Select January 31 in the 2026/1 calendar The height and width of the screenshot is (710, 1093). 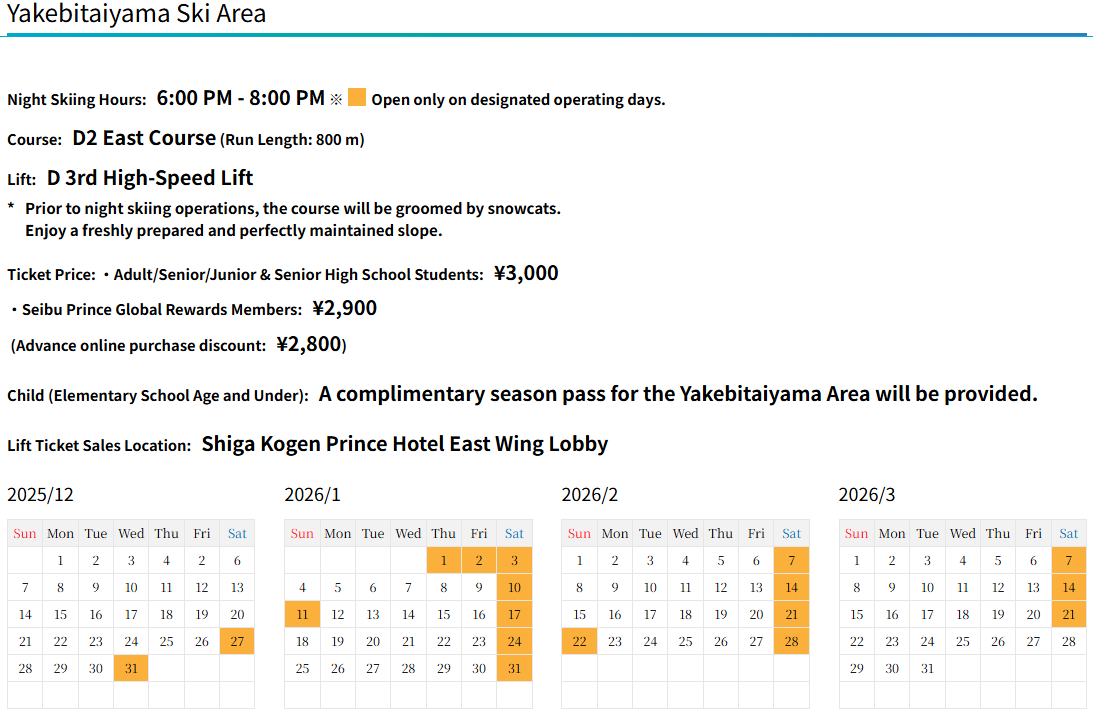[514, 668]
